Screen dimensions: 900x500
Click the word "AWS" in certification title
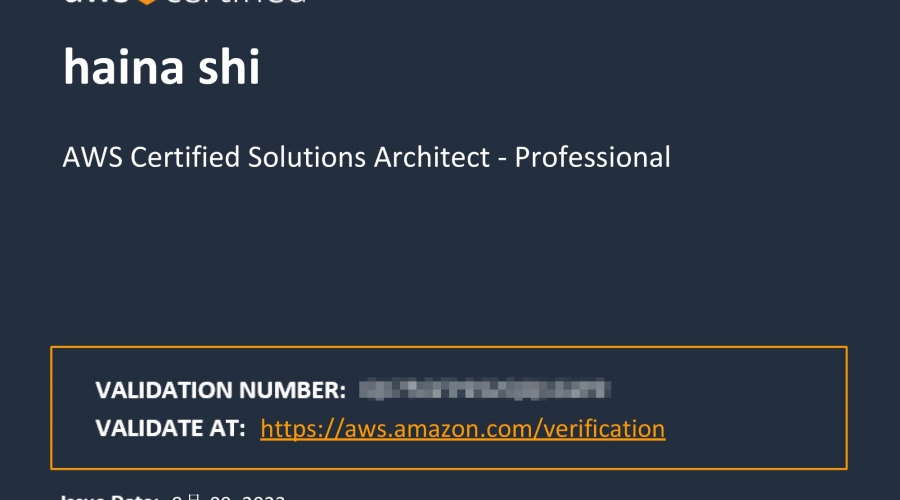(92, 157)
